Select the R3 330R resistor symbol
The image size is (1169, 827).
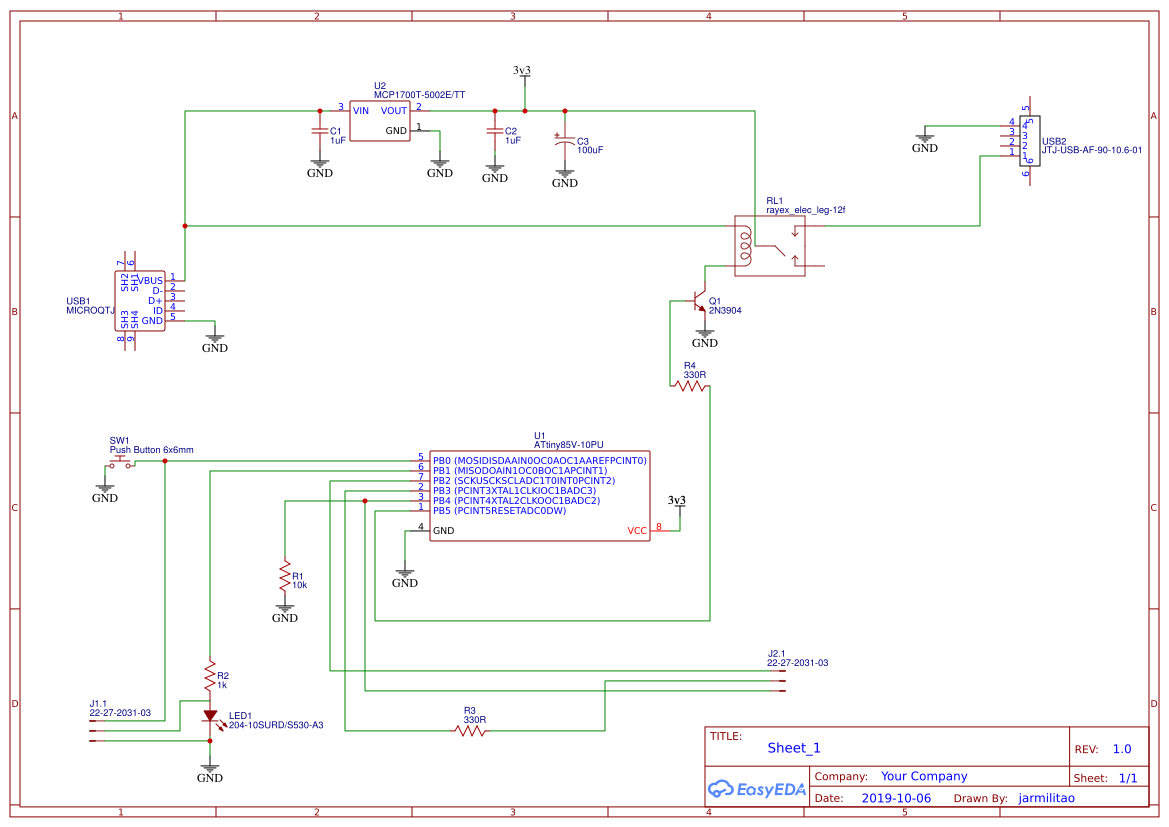click(470, 731)
